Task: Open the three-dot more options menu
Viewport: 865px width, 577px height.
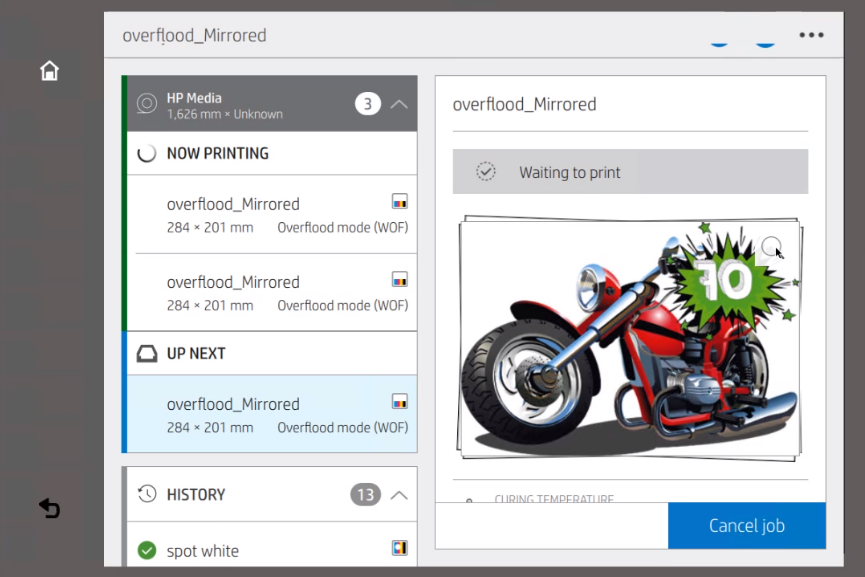Action: pyautogui.click(x=811, y=35)
